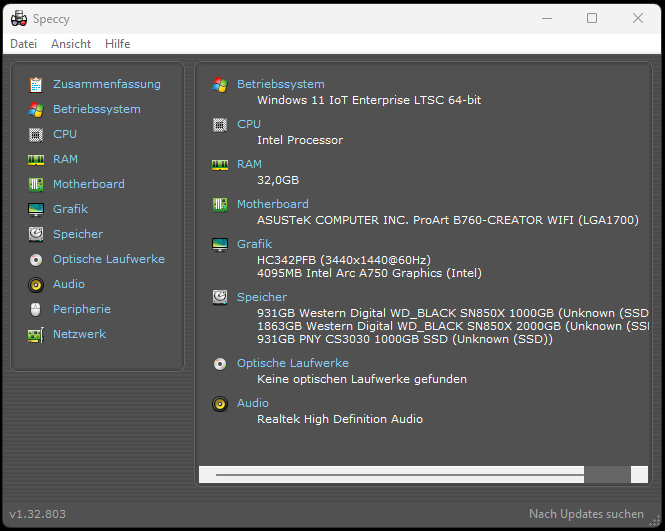Click the CPU heading link in summary
The image size is (665, 531).
tap(249, 124)
